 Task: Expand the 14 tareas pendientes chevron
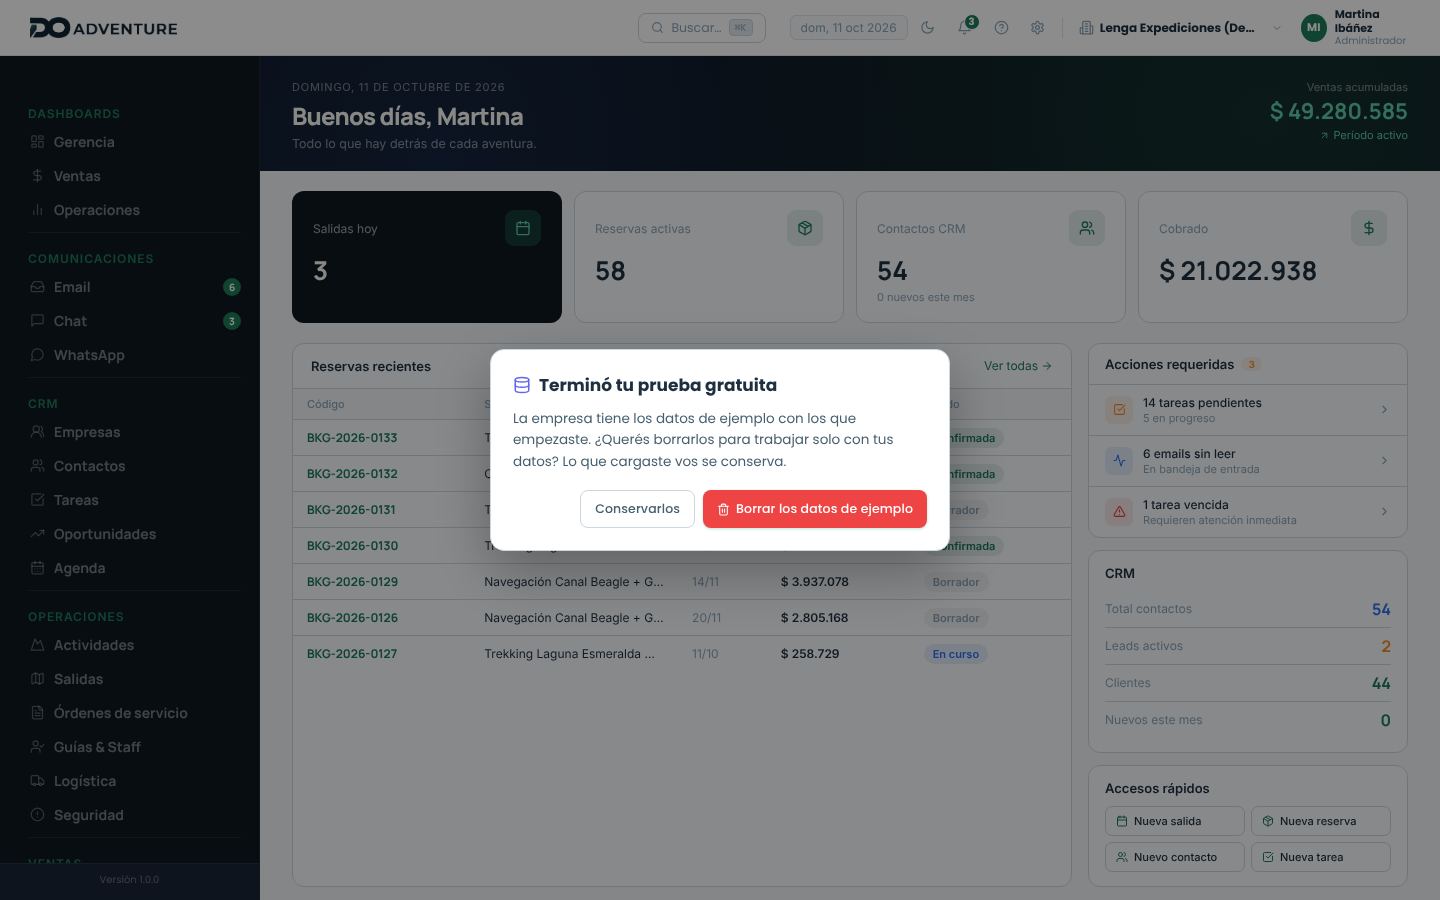(1384, 409)
